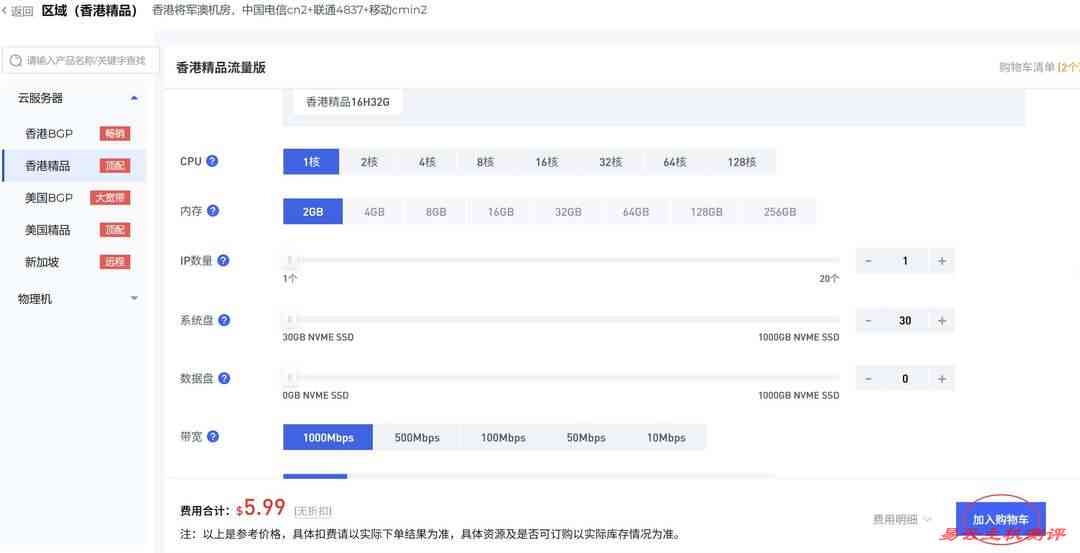Click the red badge beside 香港BGP
This screenshot has width=1080, height=553.
point(114,134)
